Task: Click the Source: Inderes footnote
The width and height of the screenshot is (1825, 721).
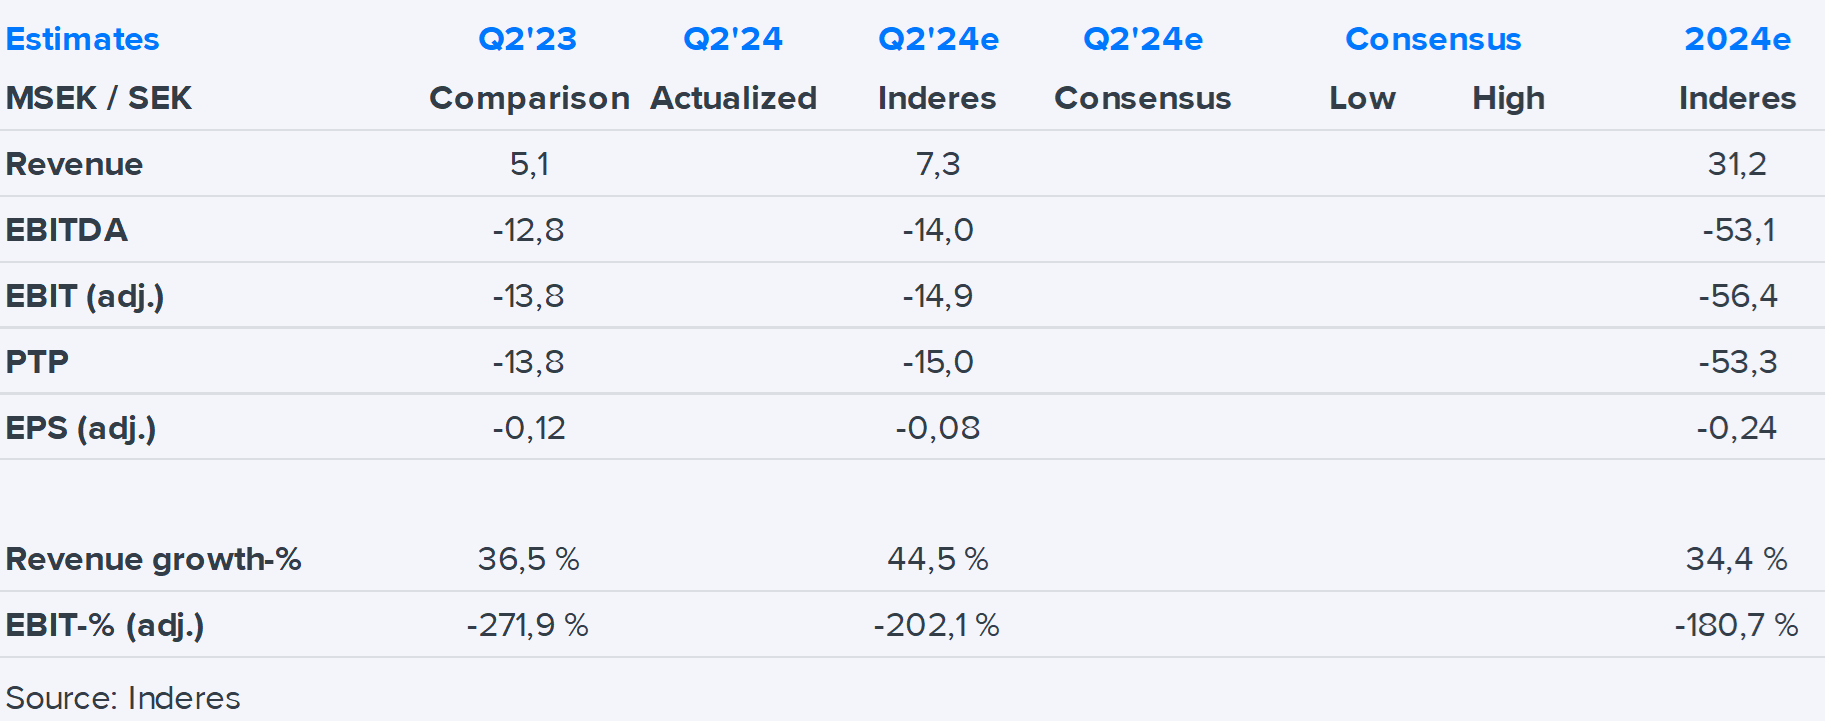Action: [123, 698]
